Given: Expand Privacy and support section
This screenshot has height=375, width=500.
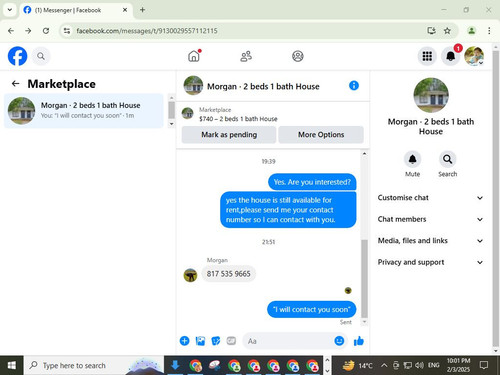Looking at the screenshot, I should tap(430, 262).
